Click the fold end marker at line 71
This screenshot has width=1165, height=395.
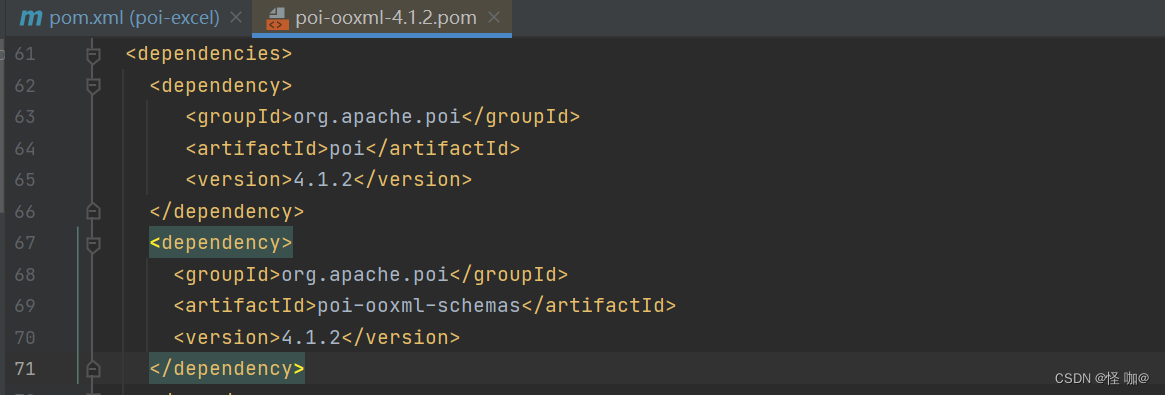point(93,369)
